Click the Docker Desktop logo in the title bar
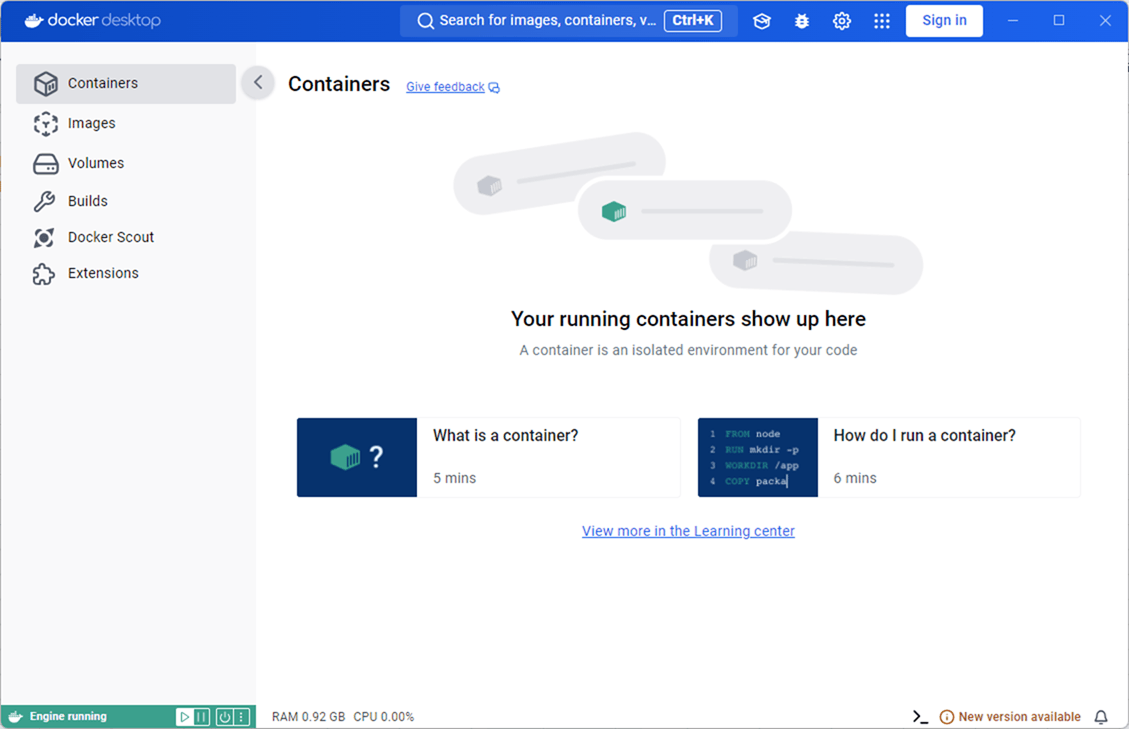This screenshot has width=1129, height=729. (x=92, y=21)
